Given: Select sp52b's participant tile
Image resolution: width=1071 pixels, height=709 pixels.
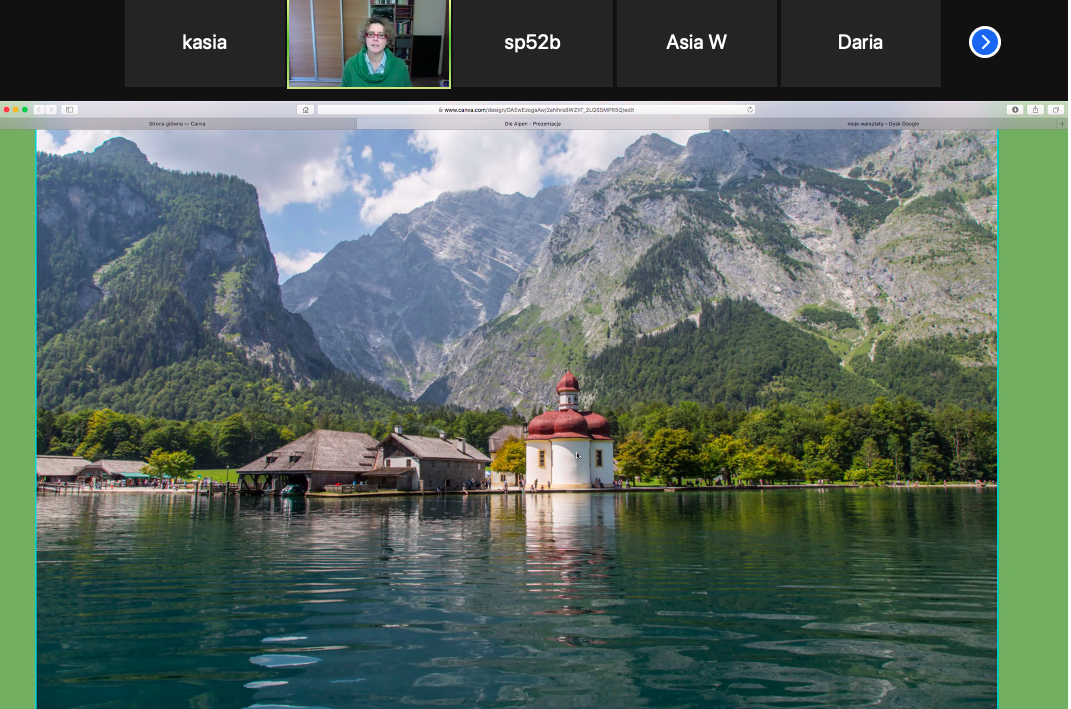Looking at the screenshot, I should 532,43.
